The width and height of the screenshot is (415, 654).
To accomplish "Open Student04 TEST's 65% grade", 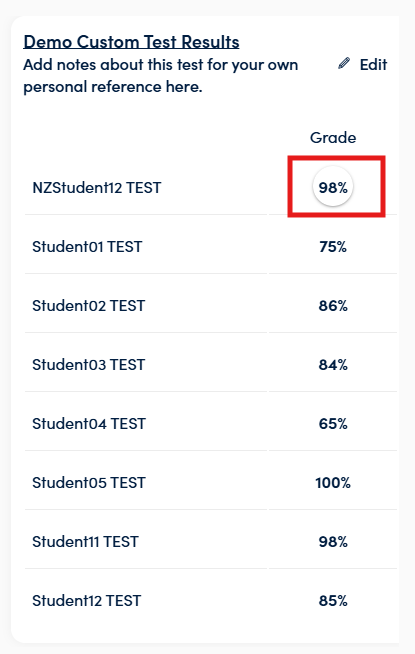I will 333,424.
